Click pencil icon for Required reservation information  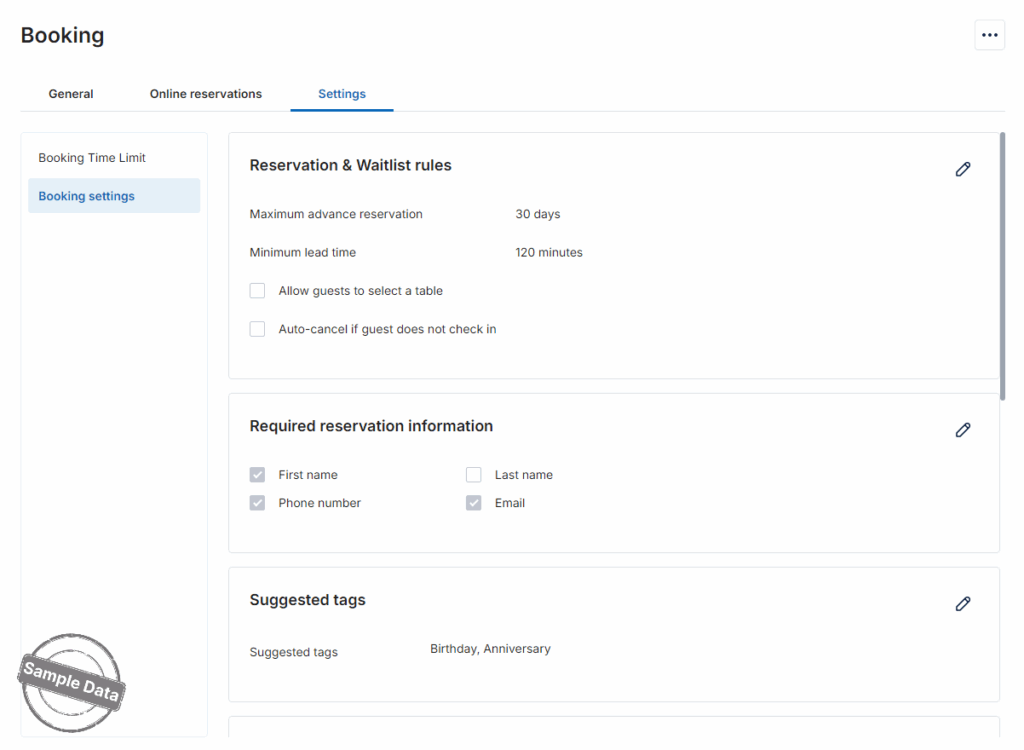tap(962, 430)
